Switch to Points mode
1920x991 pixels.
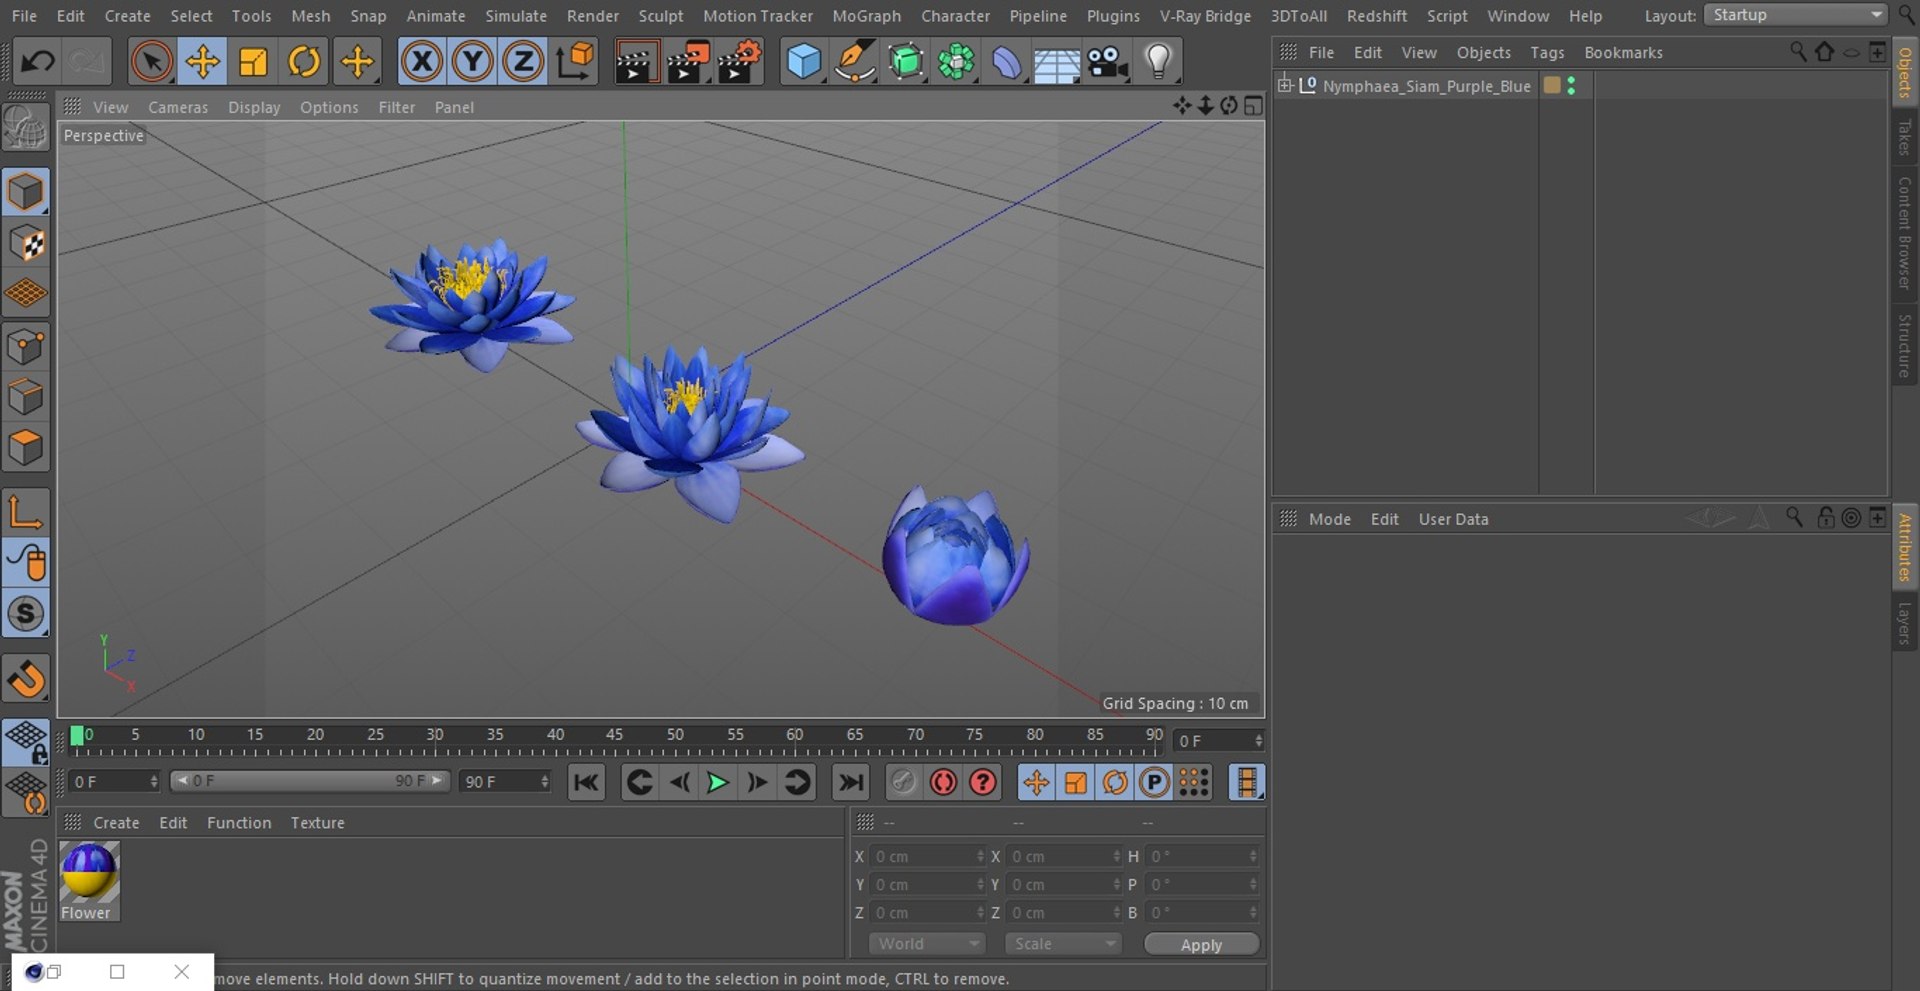pos(26,347)
